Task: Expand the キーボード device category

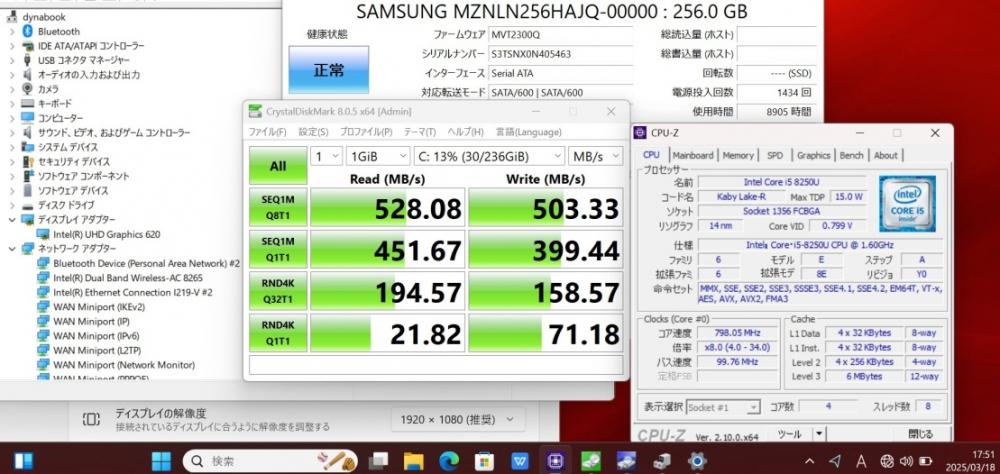Action: (x=12, y=103)
